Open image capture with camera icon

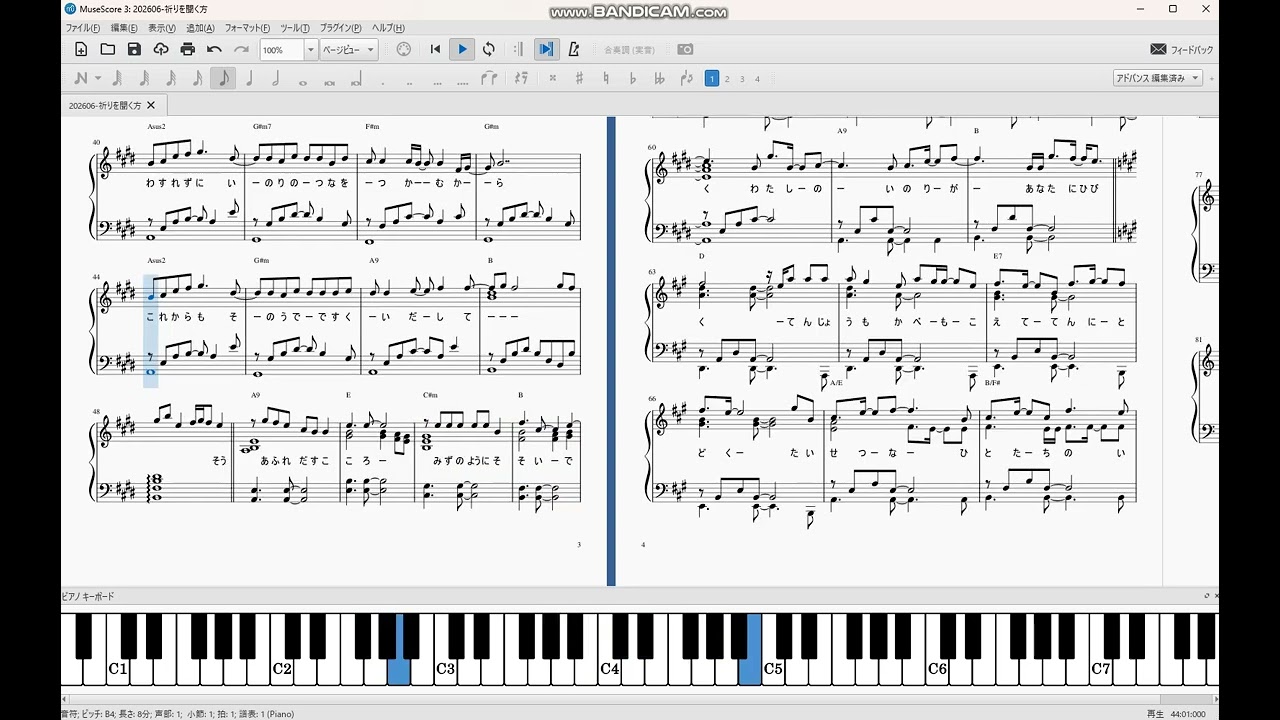point(685,49)
